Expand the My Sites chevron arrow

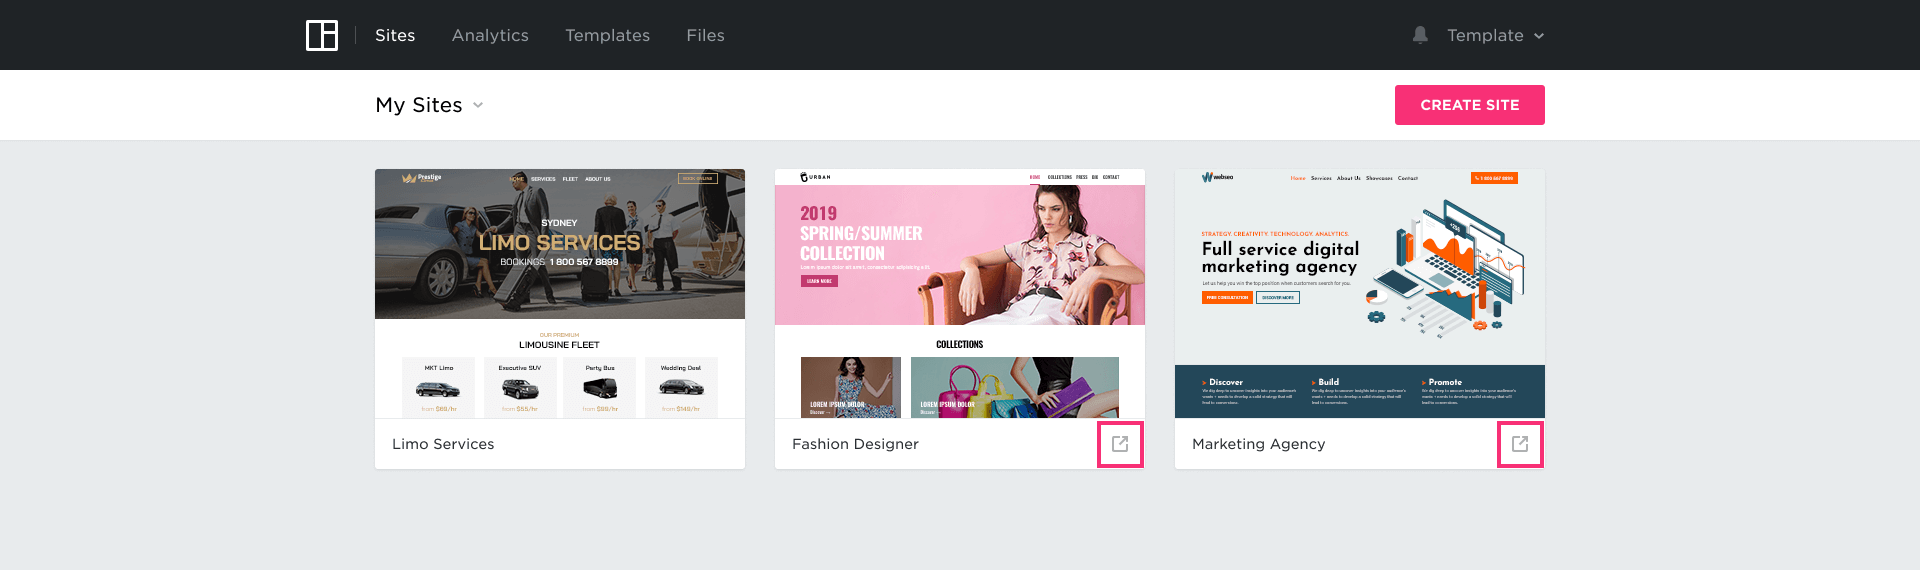tap(478, 105)
